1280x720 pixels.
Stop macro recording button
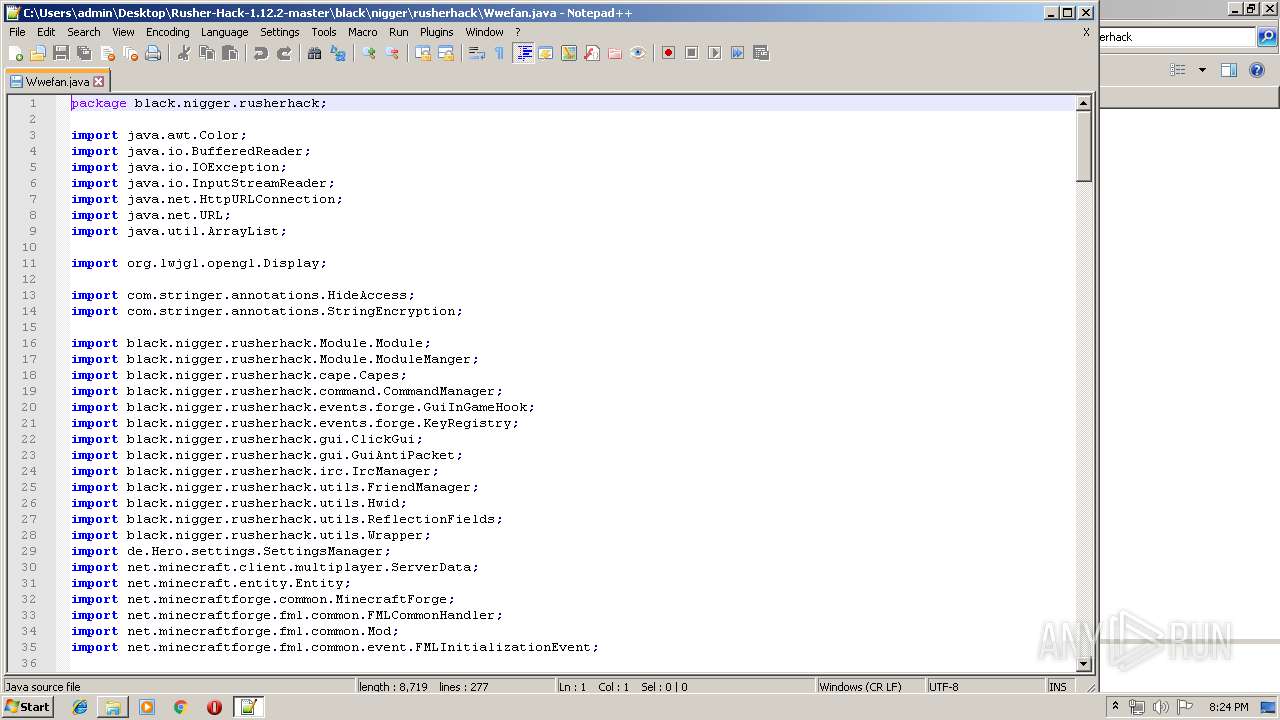[691, 53]
